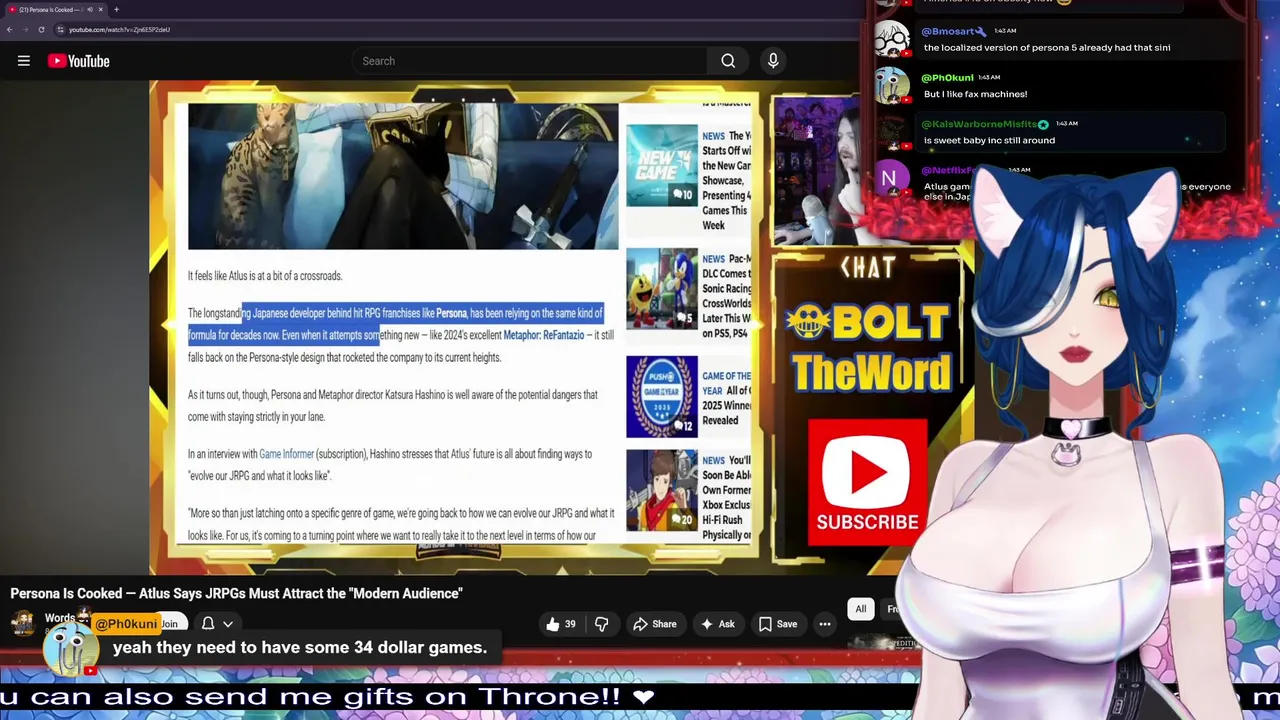The width and height of the screenshot is (1280, 720).
Task: Mute the tab via speaker icon
Action: [x=89, y=9]
